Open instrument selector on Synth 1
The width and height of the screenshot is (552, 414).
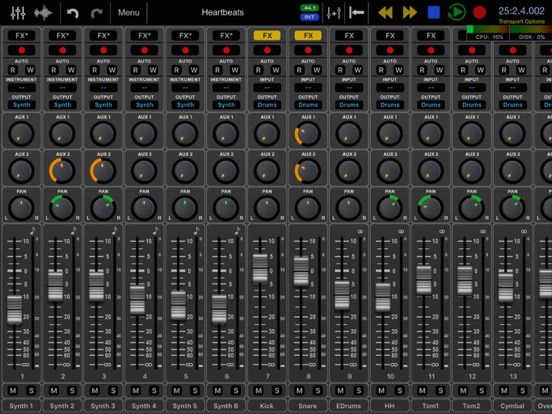click(21, 88)
